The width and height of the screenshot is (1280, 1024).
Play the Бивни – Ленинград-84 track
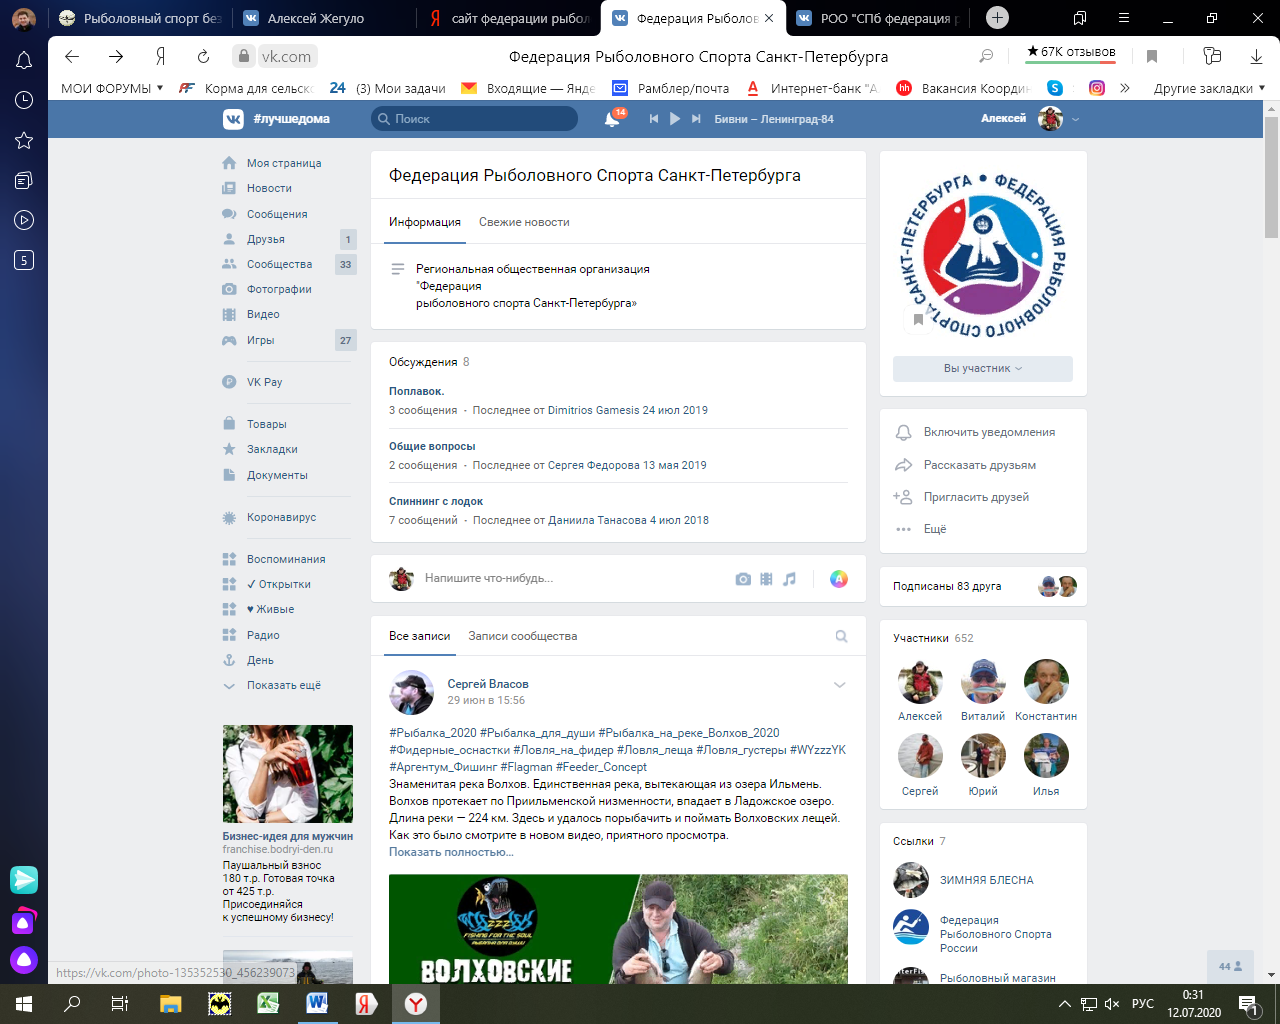pyautogui.click(x=675, y=119)
